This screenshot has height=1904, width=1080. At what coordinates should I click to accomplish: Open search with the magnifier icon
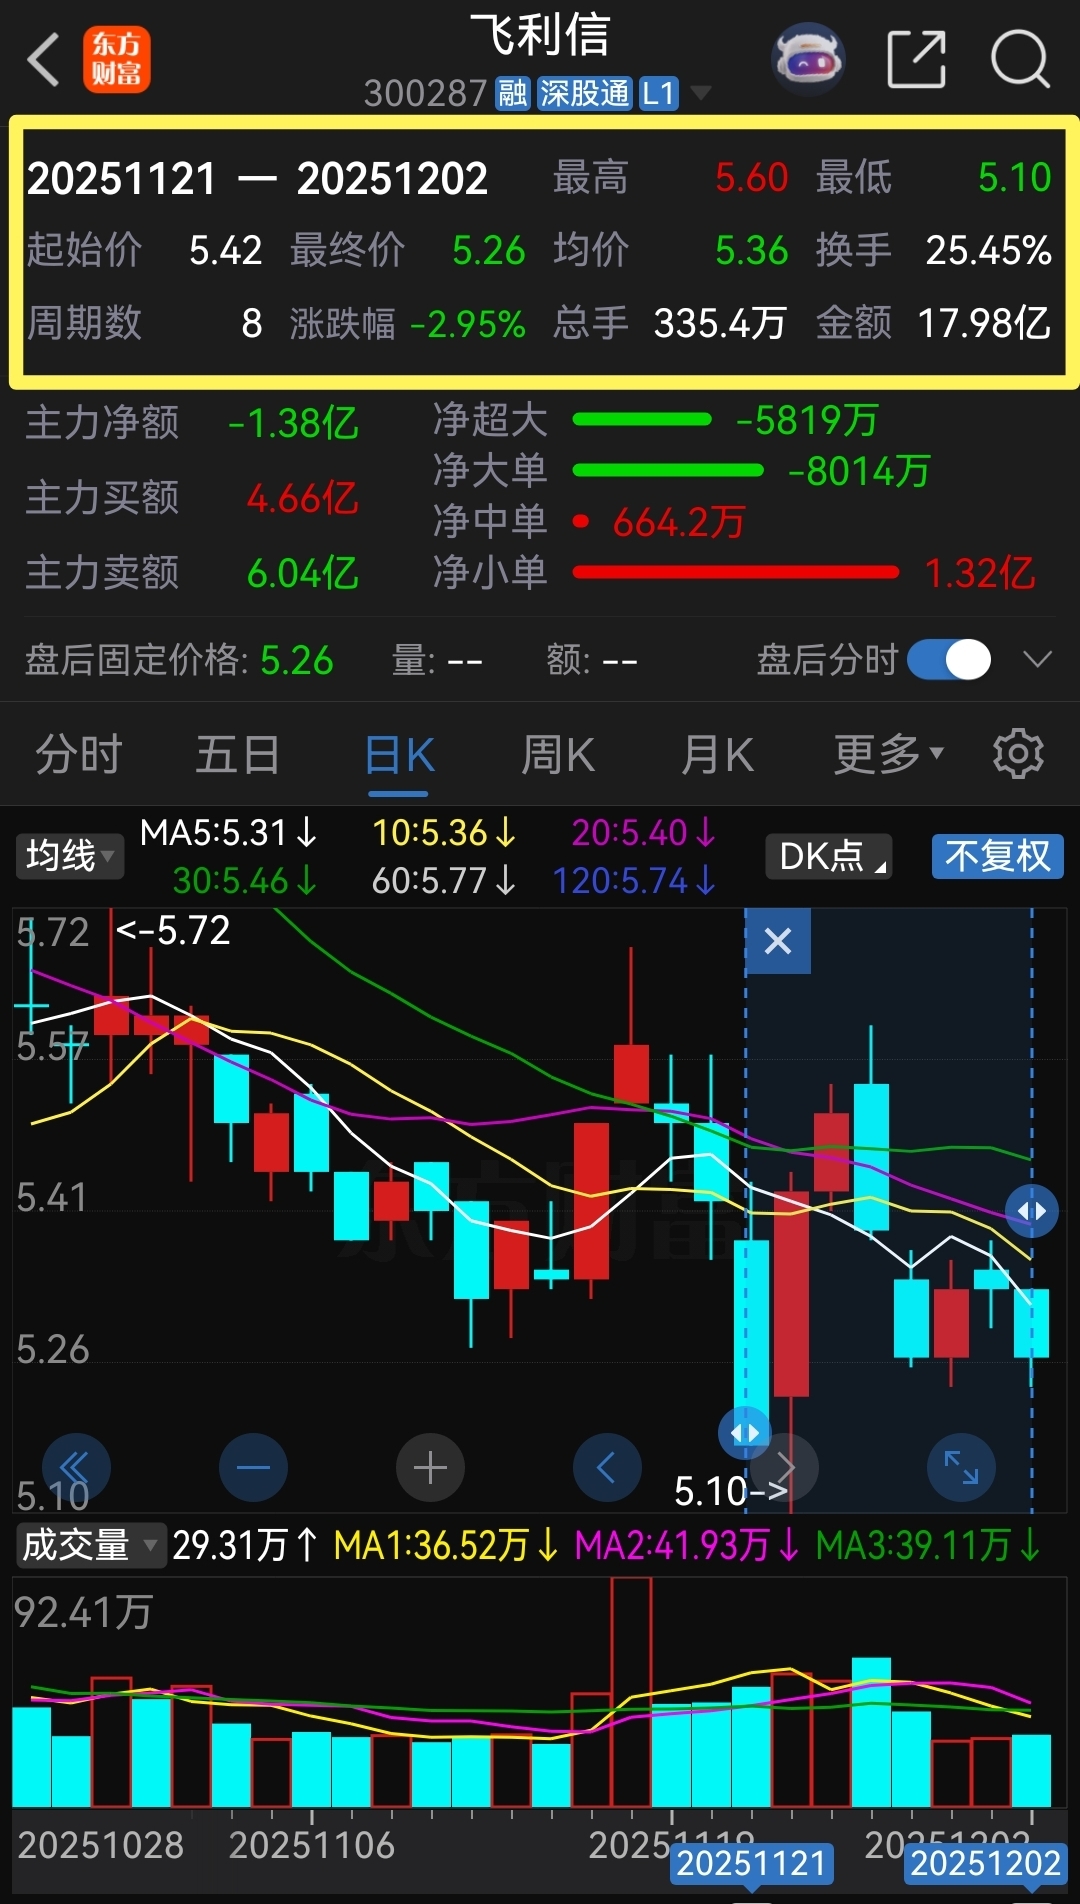point(1020,60)
